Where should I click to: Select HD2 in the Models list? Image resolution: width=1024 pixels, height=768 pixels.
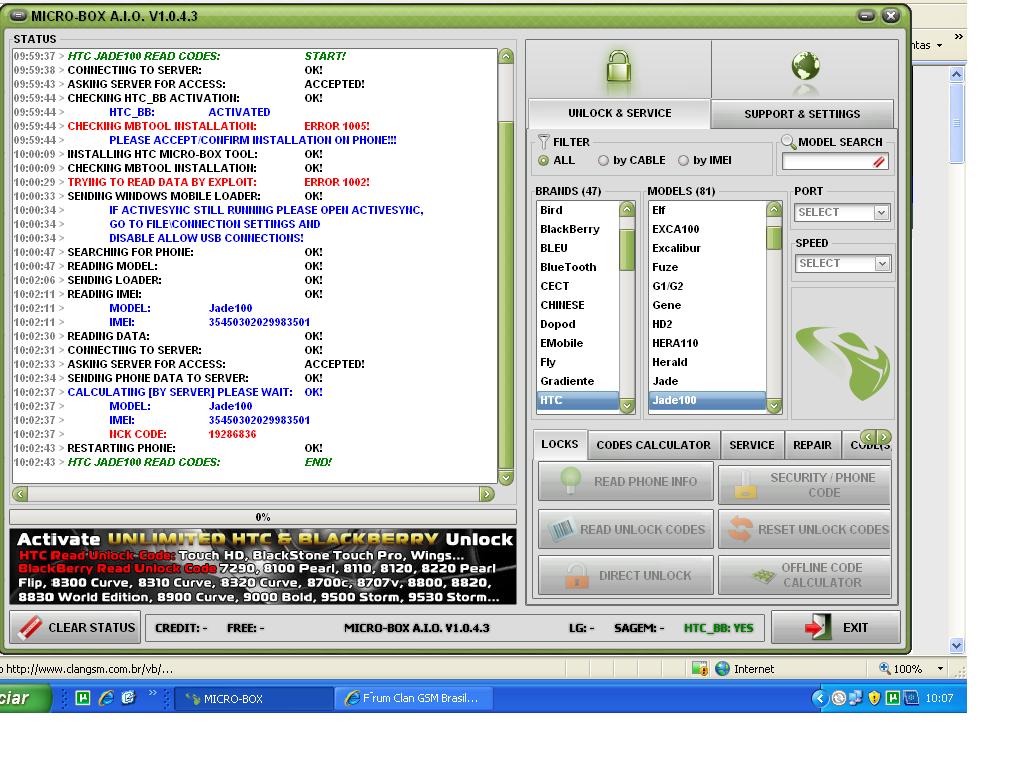coord(707,324)
